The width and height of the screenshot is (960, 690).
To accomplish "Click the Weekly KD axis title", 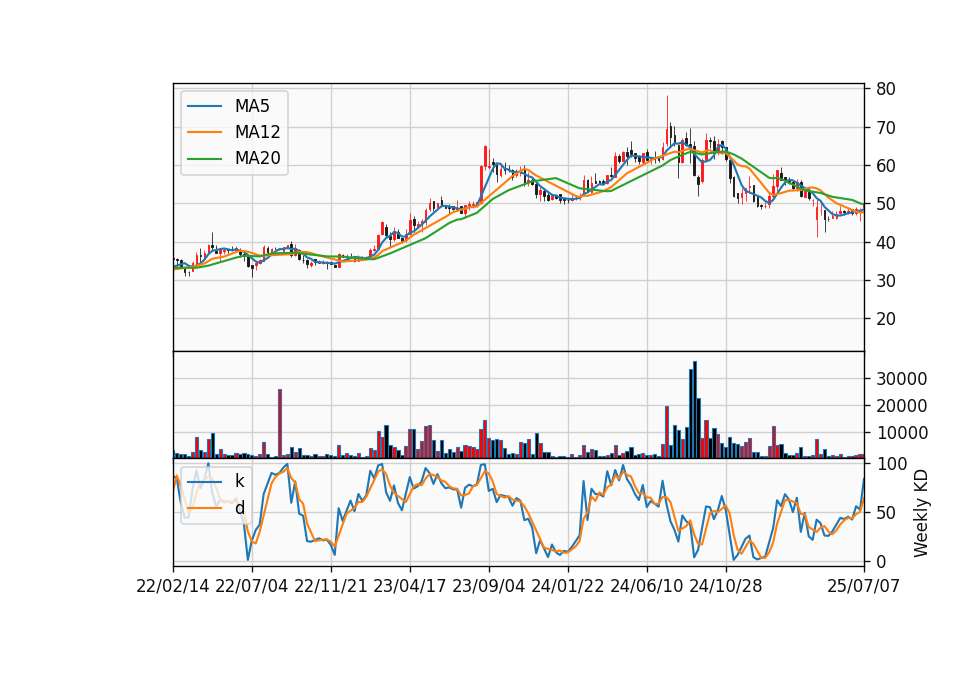I will tap(920, 513).
